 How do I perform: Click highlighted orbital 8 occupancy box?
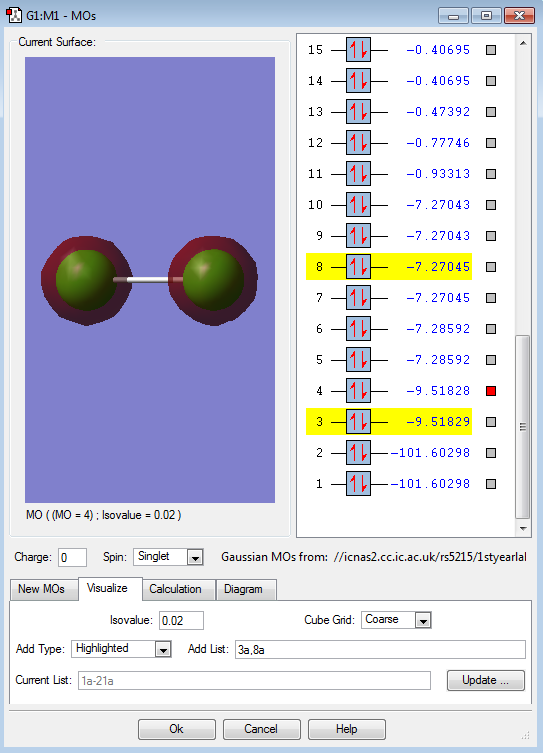pos(358,267)
